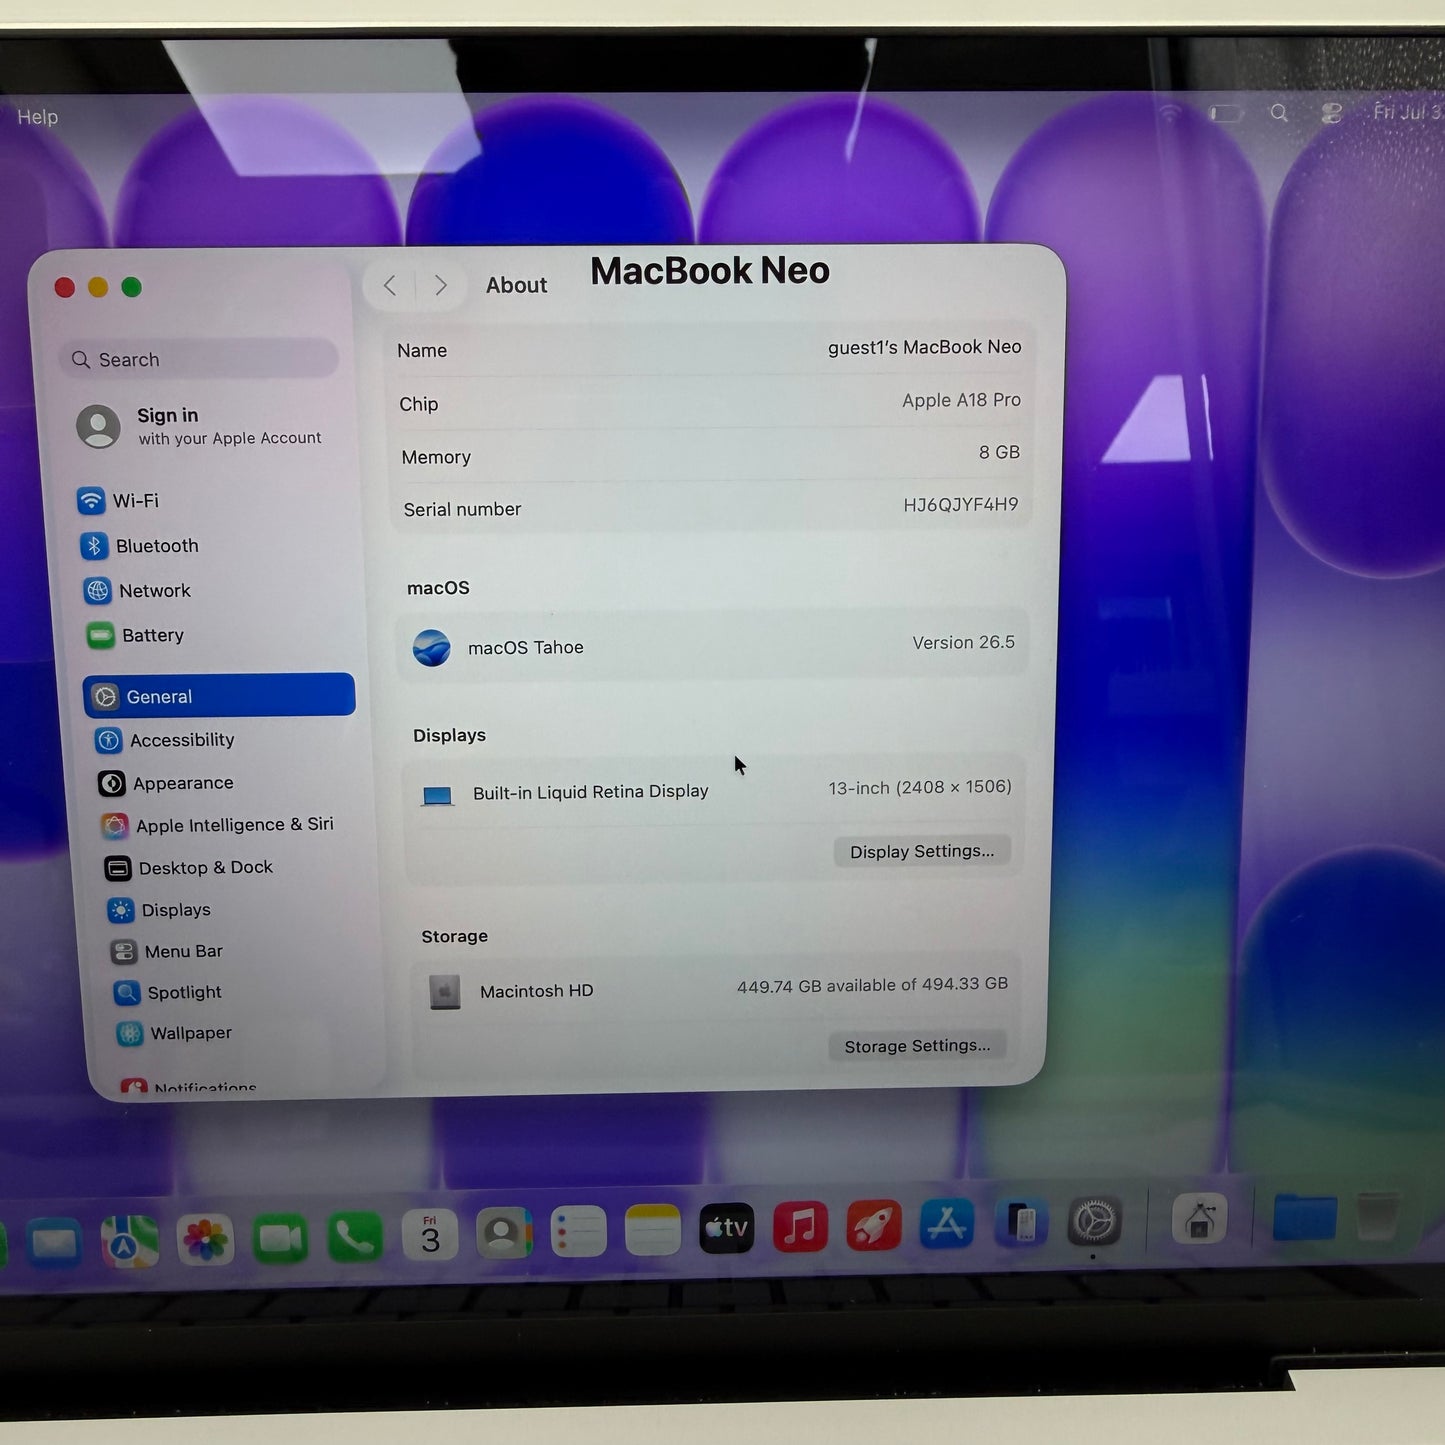Click Sign in with your Apple Account
This screenshot has height=1445, width=1445.
(x=200, y=426)
